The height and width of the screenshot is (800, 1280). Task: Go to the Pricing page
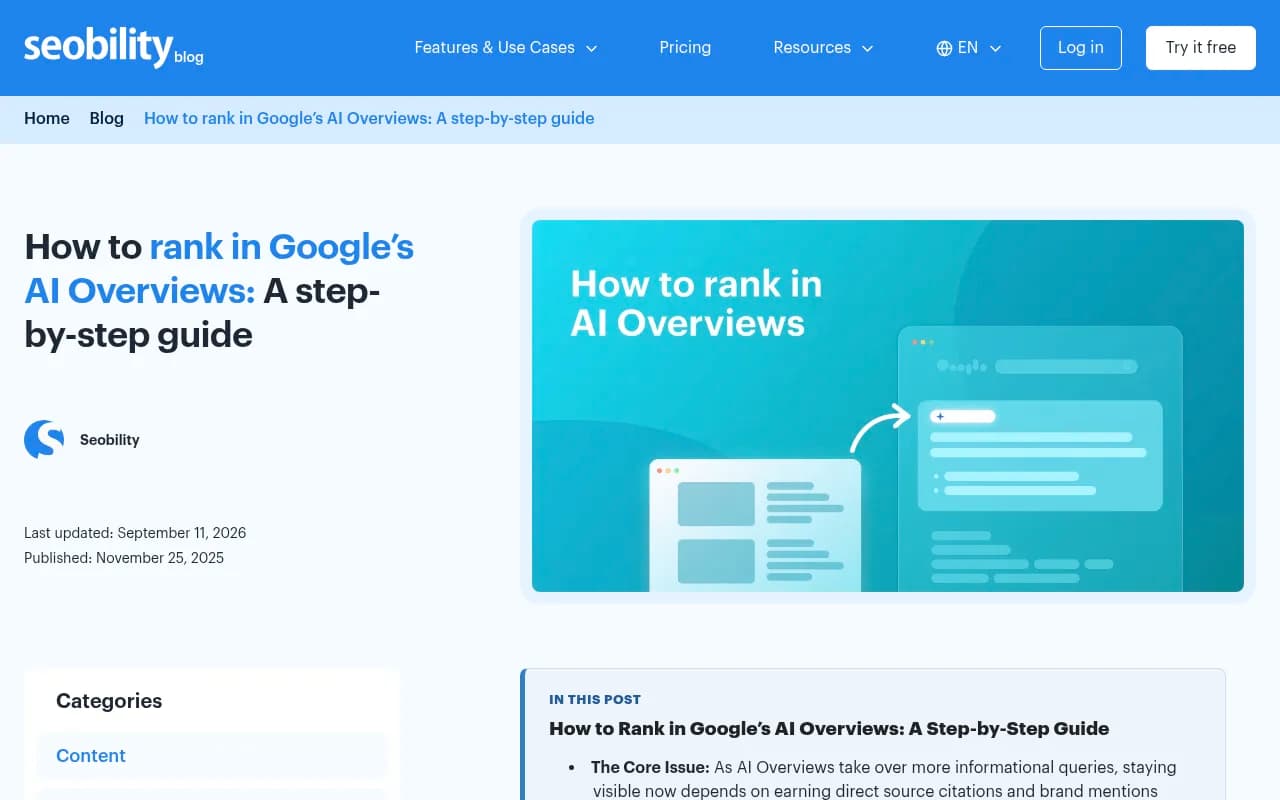coord(685,47)
